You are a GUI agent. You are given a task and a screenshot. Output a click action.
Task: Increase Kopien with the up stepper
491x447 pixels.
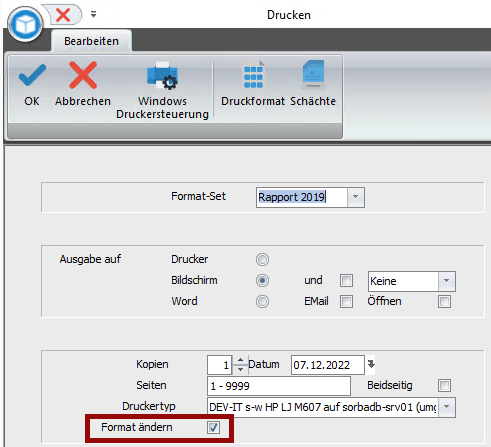[240, 360]
